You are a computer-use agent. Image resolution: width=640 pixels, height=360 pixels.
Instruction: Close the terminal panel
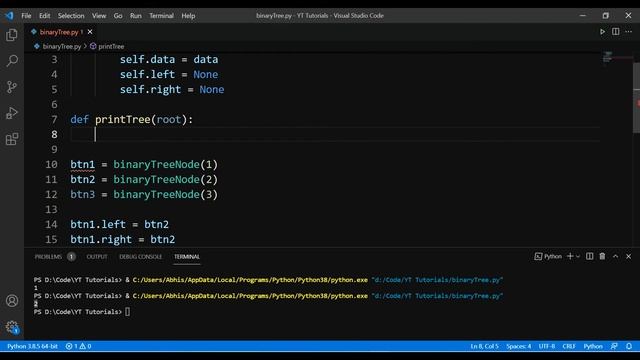pyautogui.click(x=629, y=256)
